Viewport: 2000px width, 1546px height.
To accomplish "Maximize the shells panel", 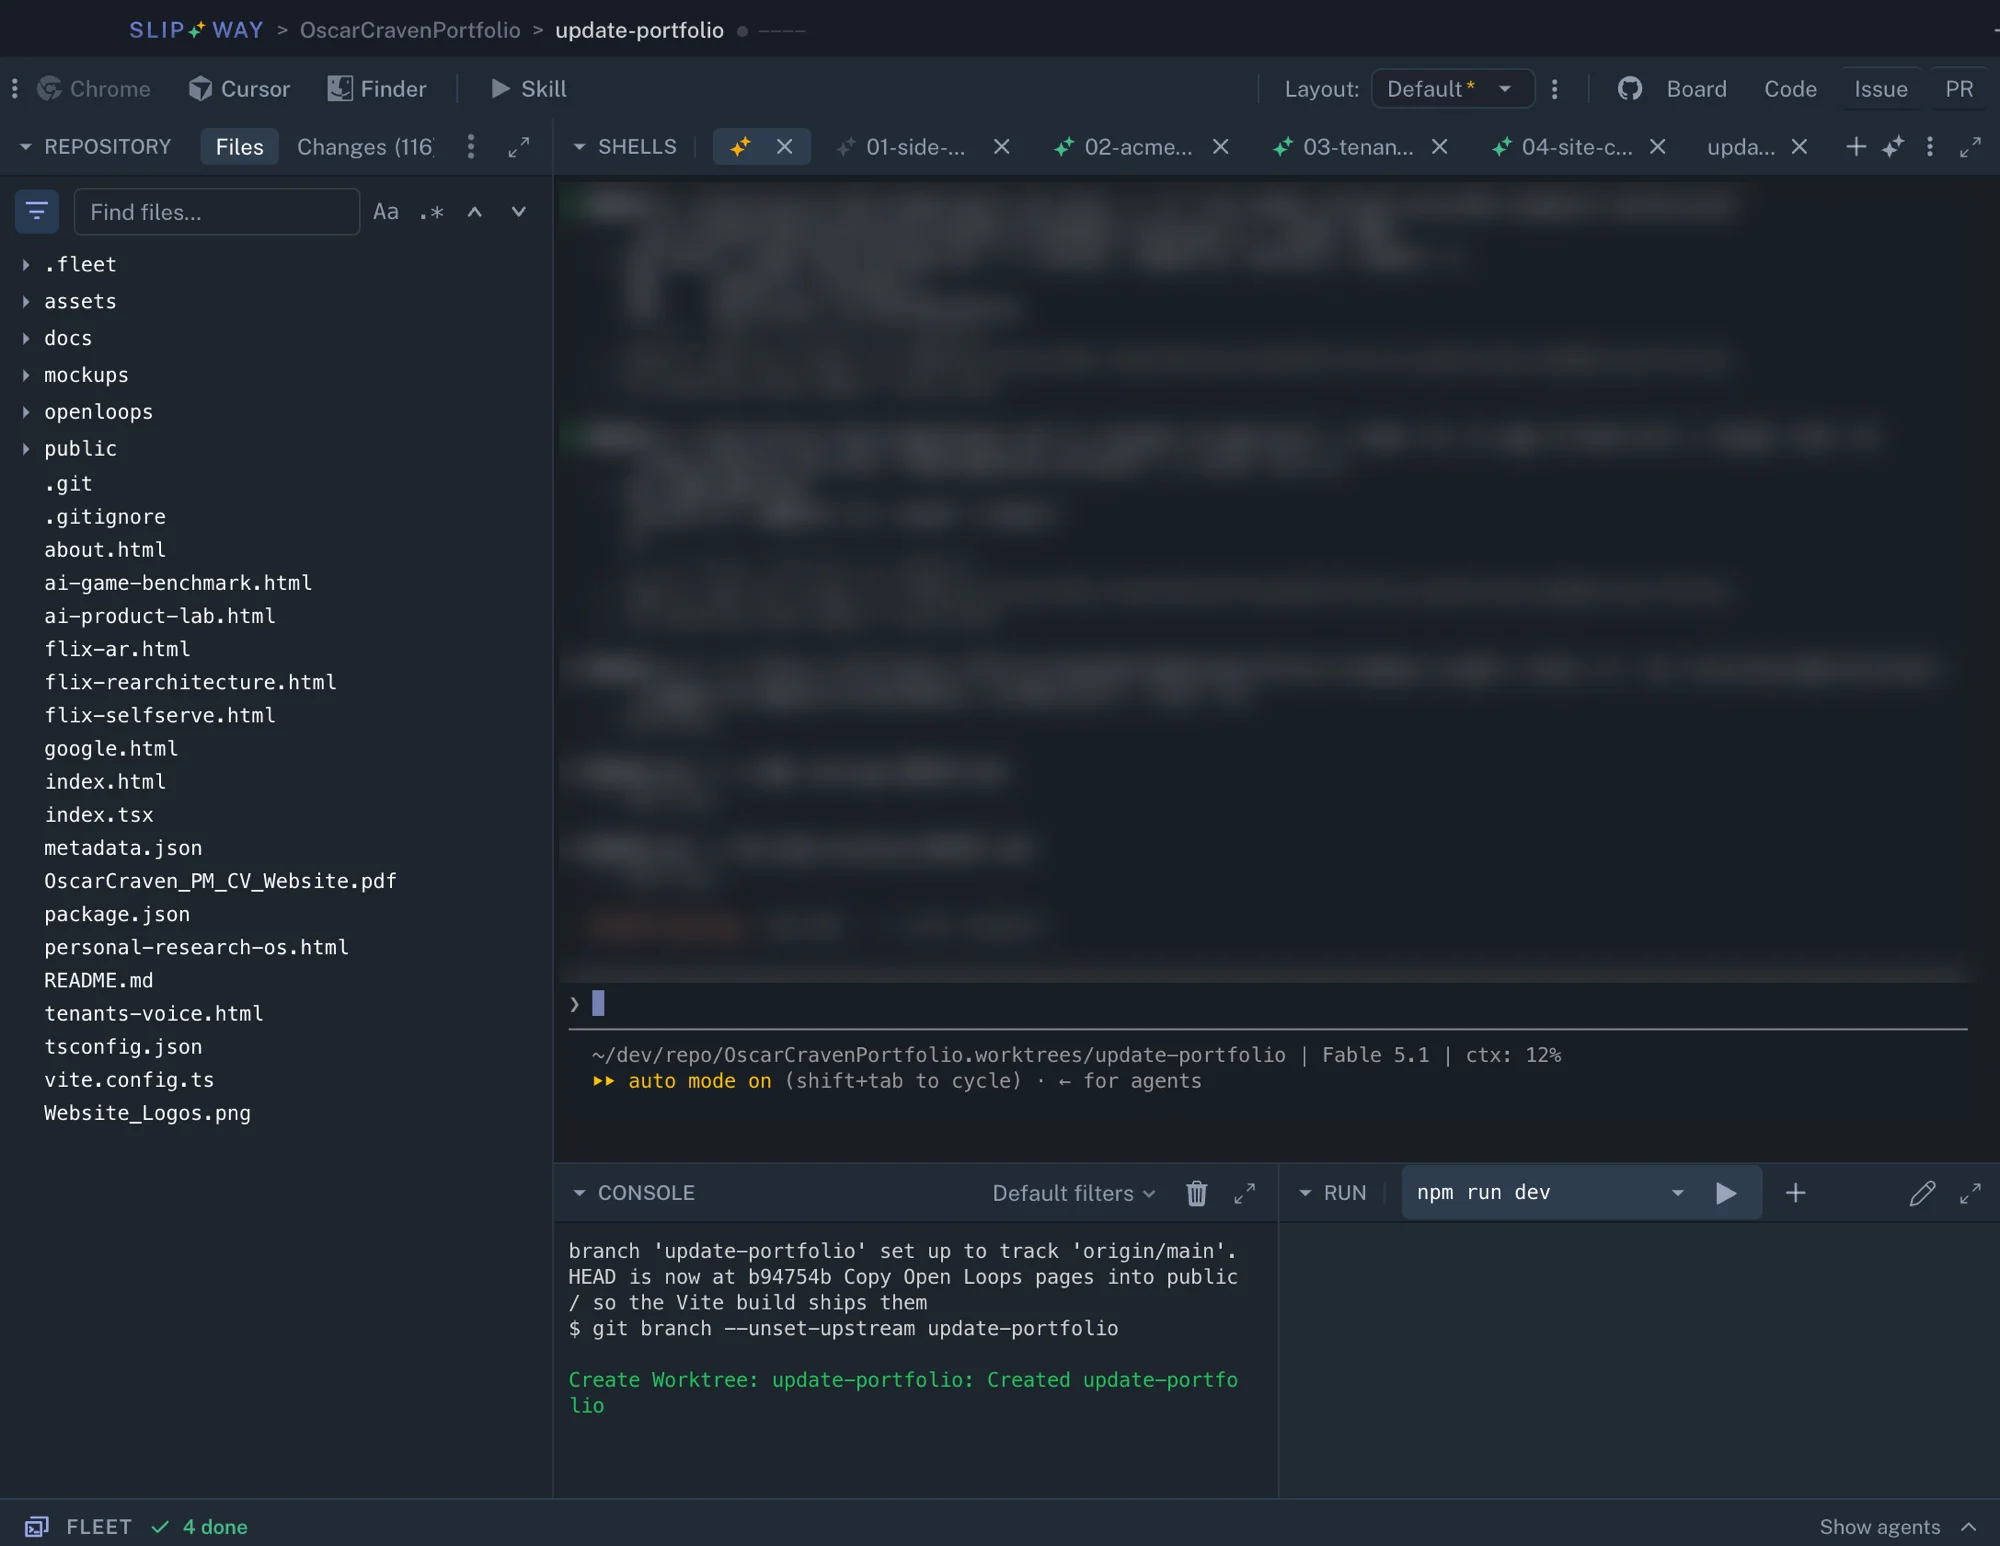I will click(x=1970, y=147).
